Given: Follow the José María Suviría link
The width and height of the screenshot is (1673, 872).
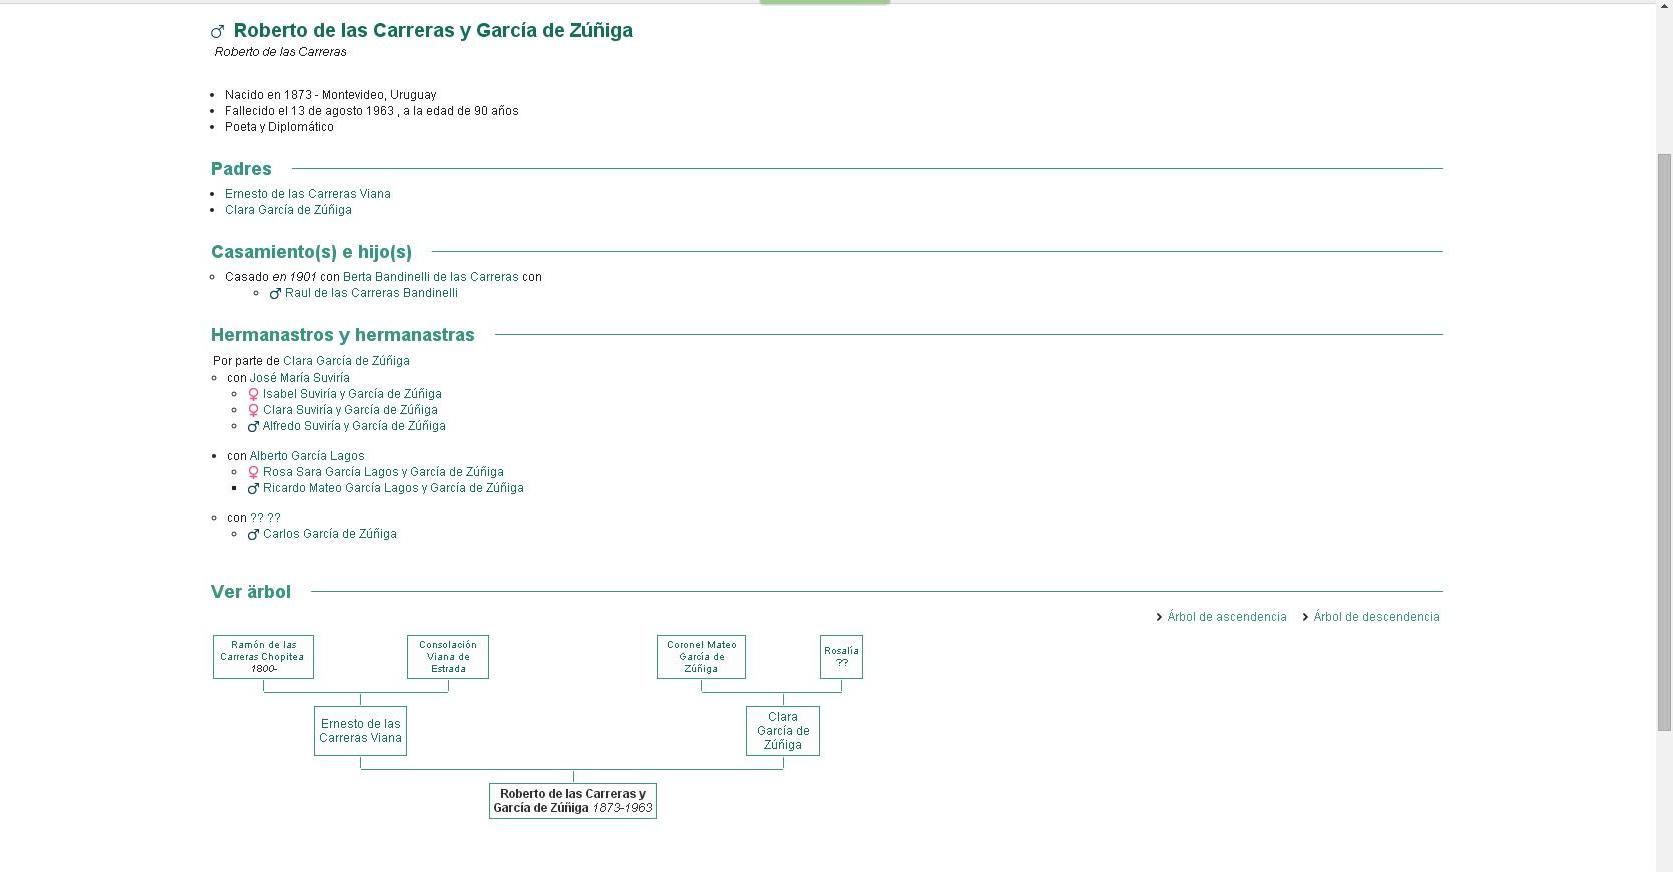Looking at the screenshot, I should point(299,378).
